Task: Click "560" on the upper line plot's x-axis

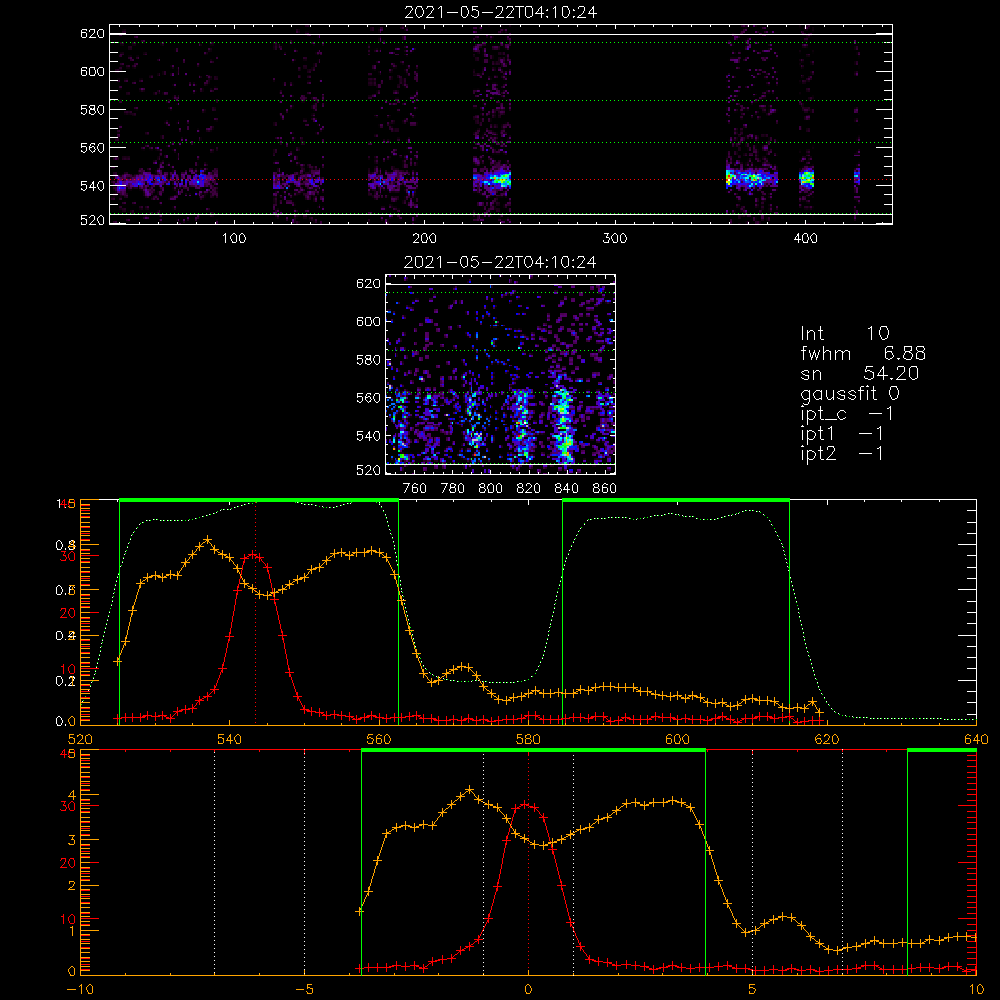Action: pos(379,739)
